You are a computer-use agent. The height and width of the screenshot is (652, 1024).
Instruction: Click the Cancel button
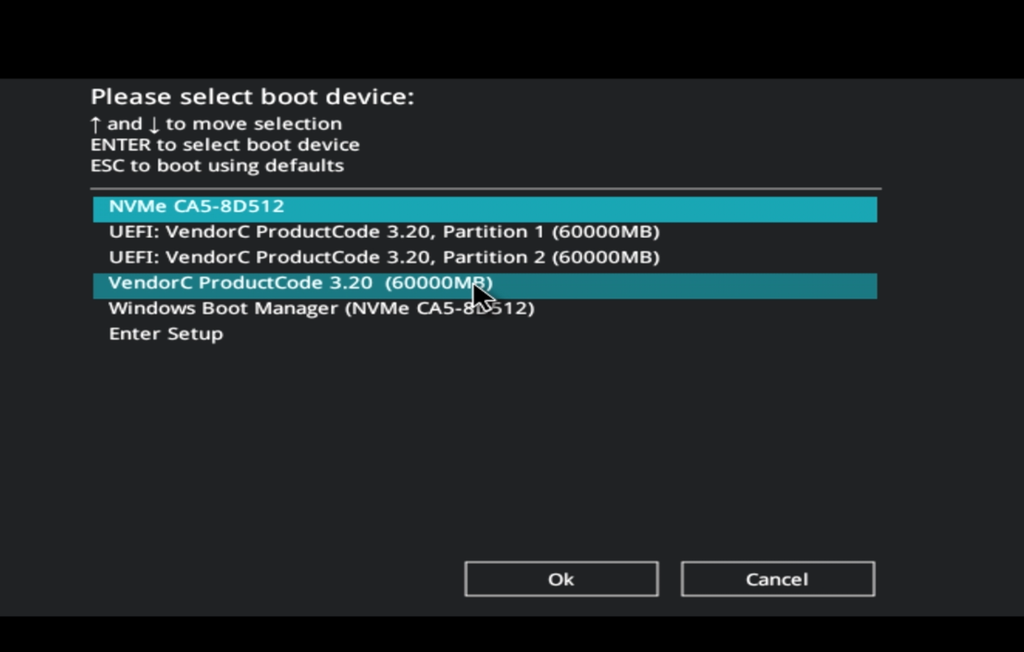point(777,579)
